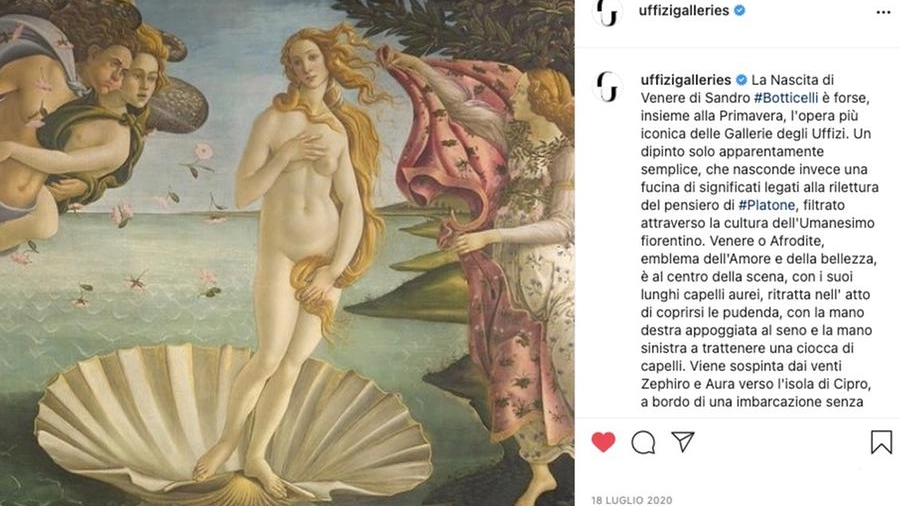Open uffizigalleries avatar beside caption
The width and height of the screenshot is (900, 506).
click(607, 87)
